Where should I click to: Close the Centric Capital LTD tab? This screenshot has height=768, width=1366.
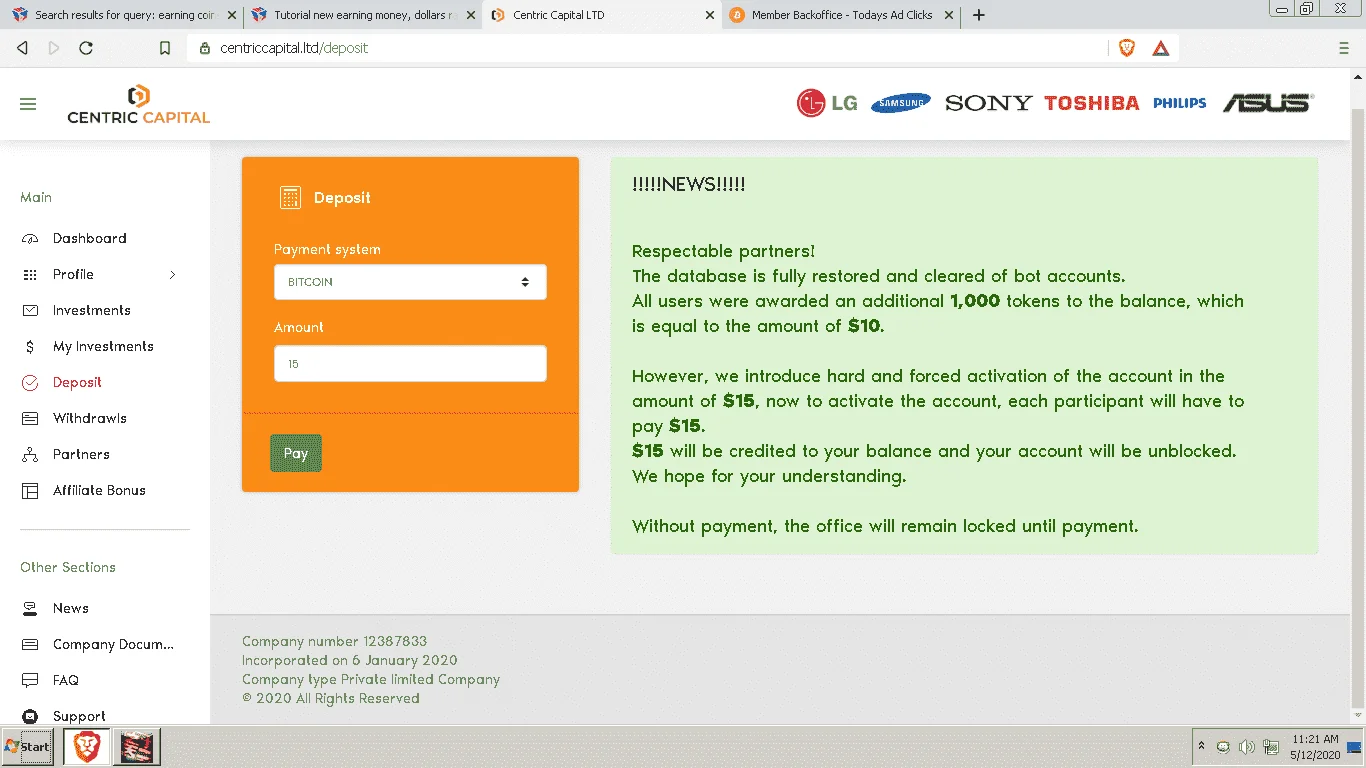[x=710, y=15]
